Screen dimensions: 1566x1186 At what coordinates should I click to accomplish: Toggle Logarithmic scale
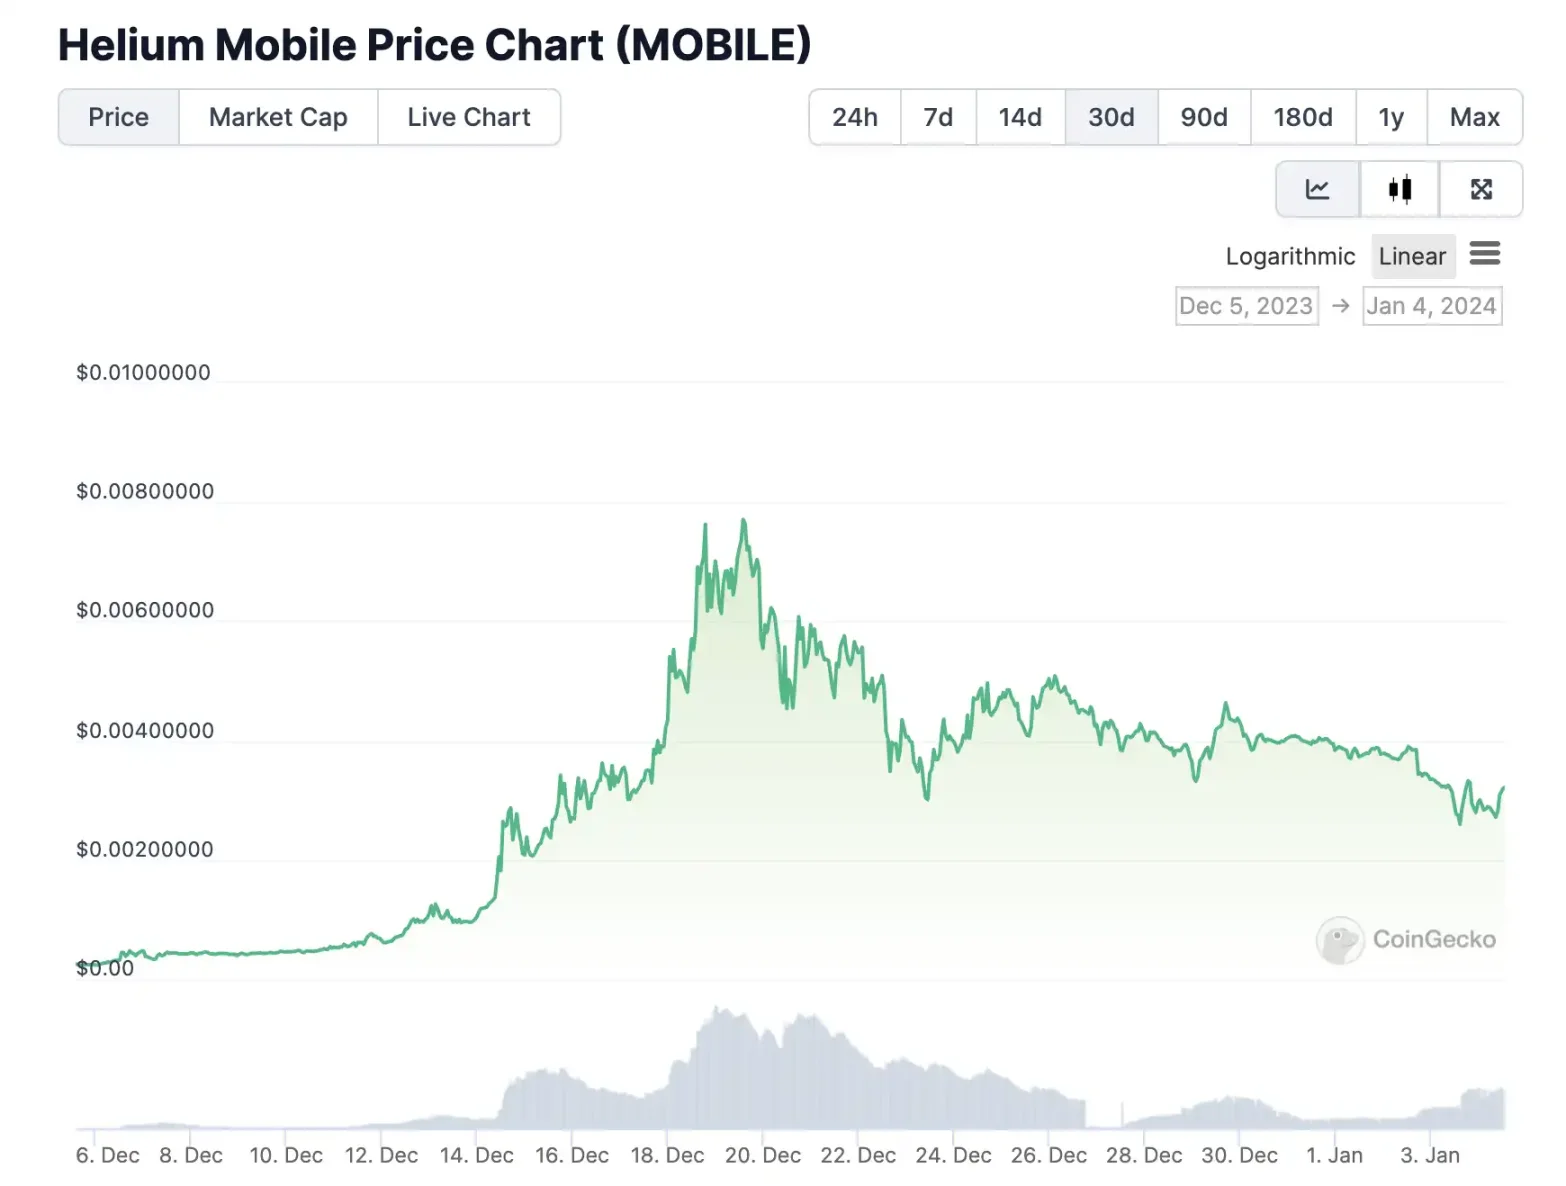pyautogui.click(x=1290, y=256)
